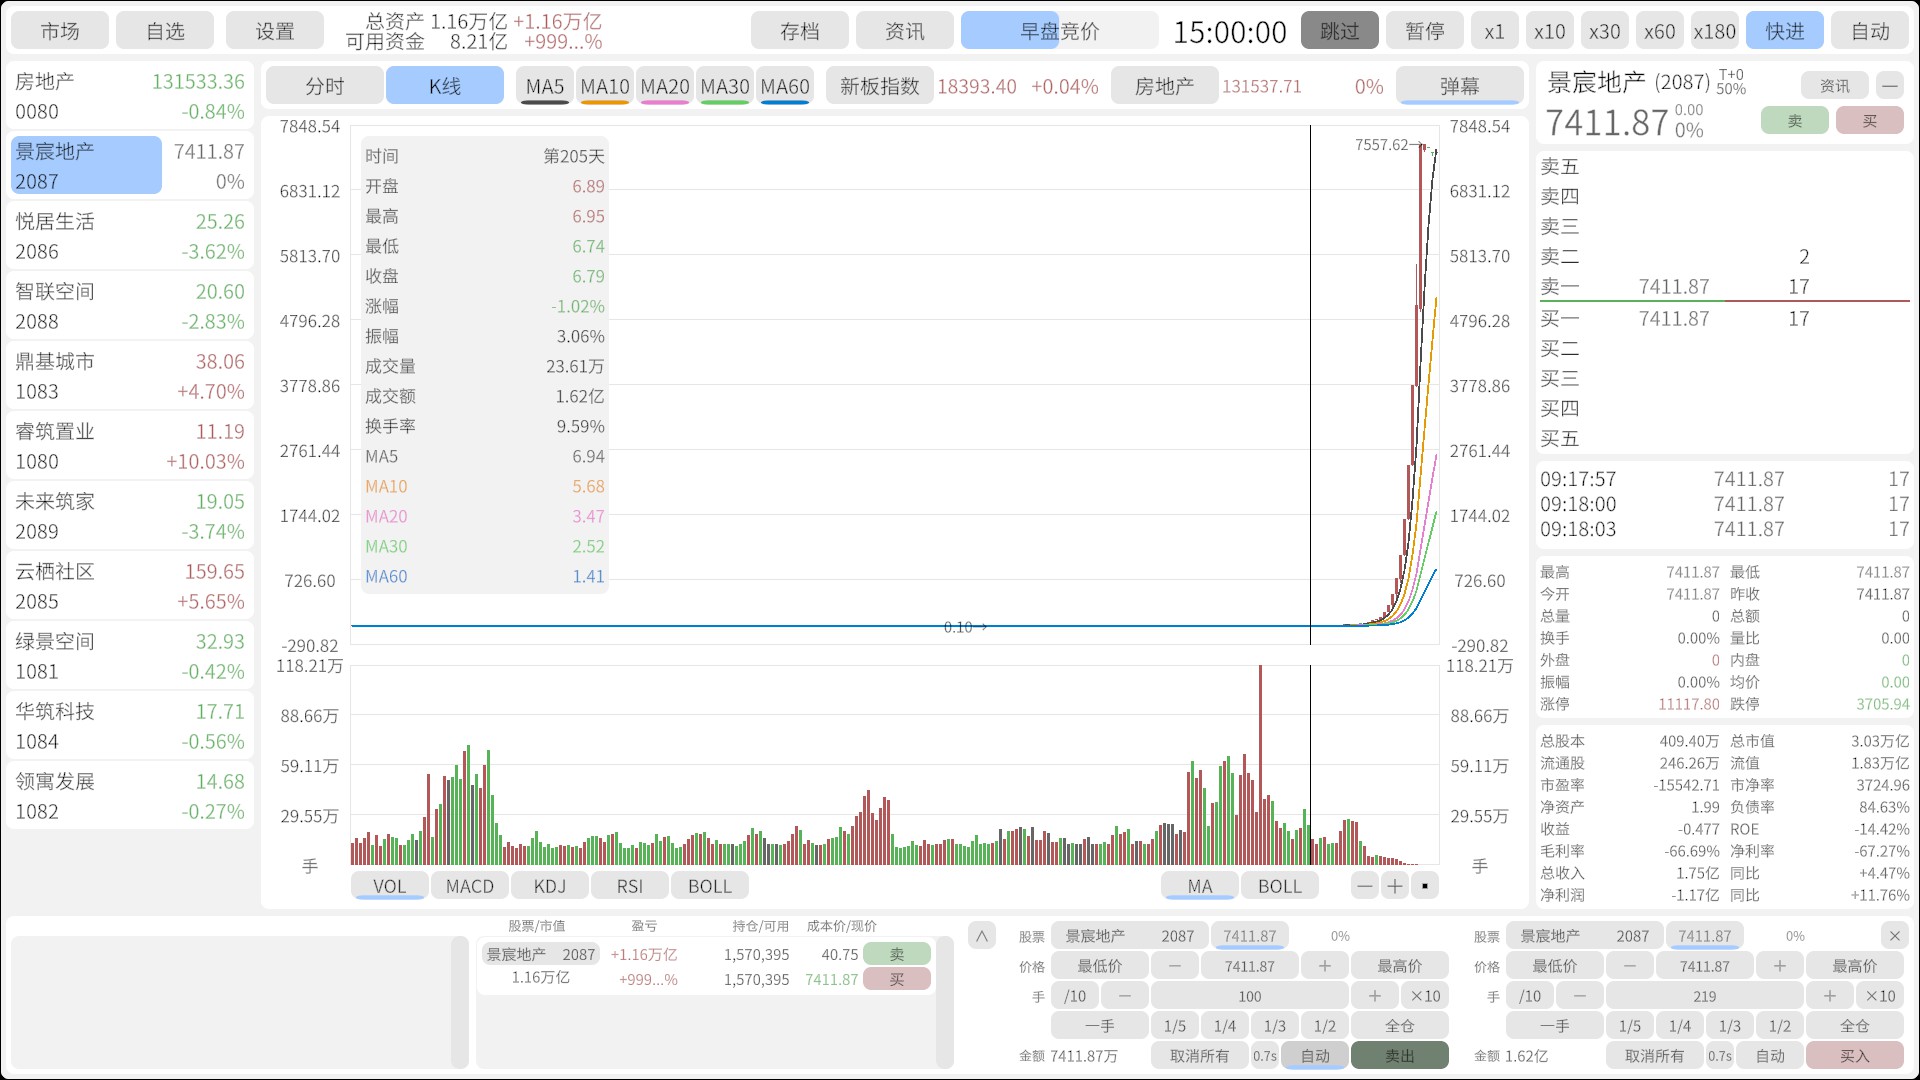The image size is (1920, 1080).
Task: Zoom out chart with minus icon
Action: (x=1364, y=886)
